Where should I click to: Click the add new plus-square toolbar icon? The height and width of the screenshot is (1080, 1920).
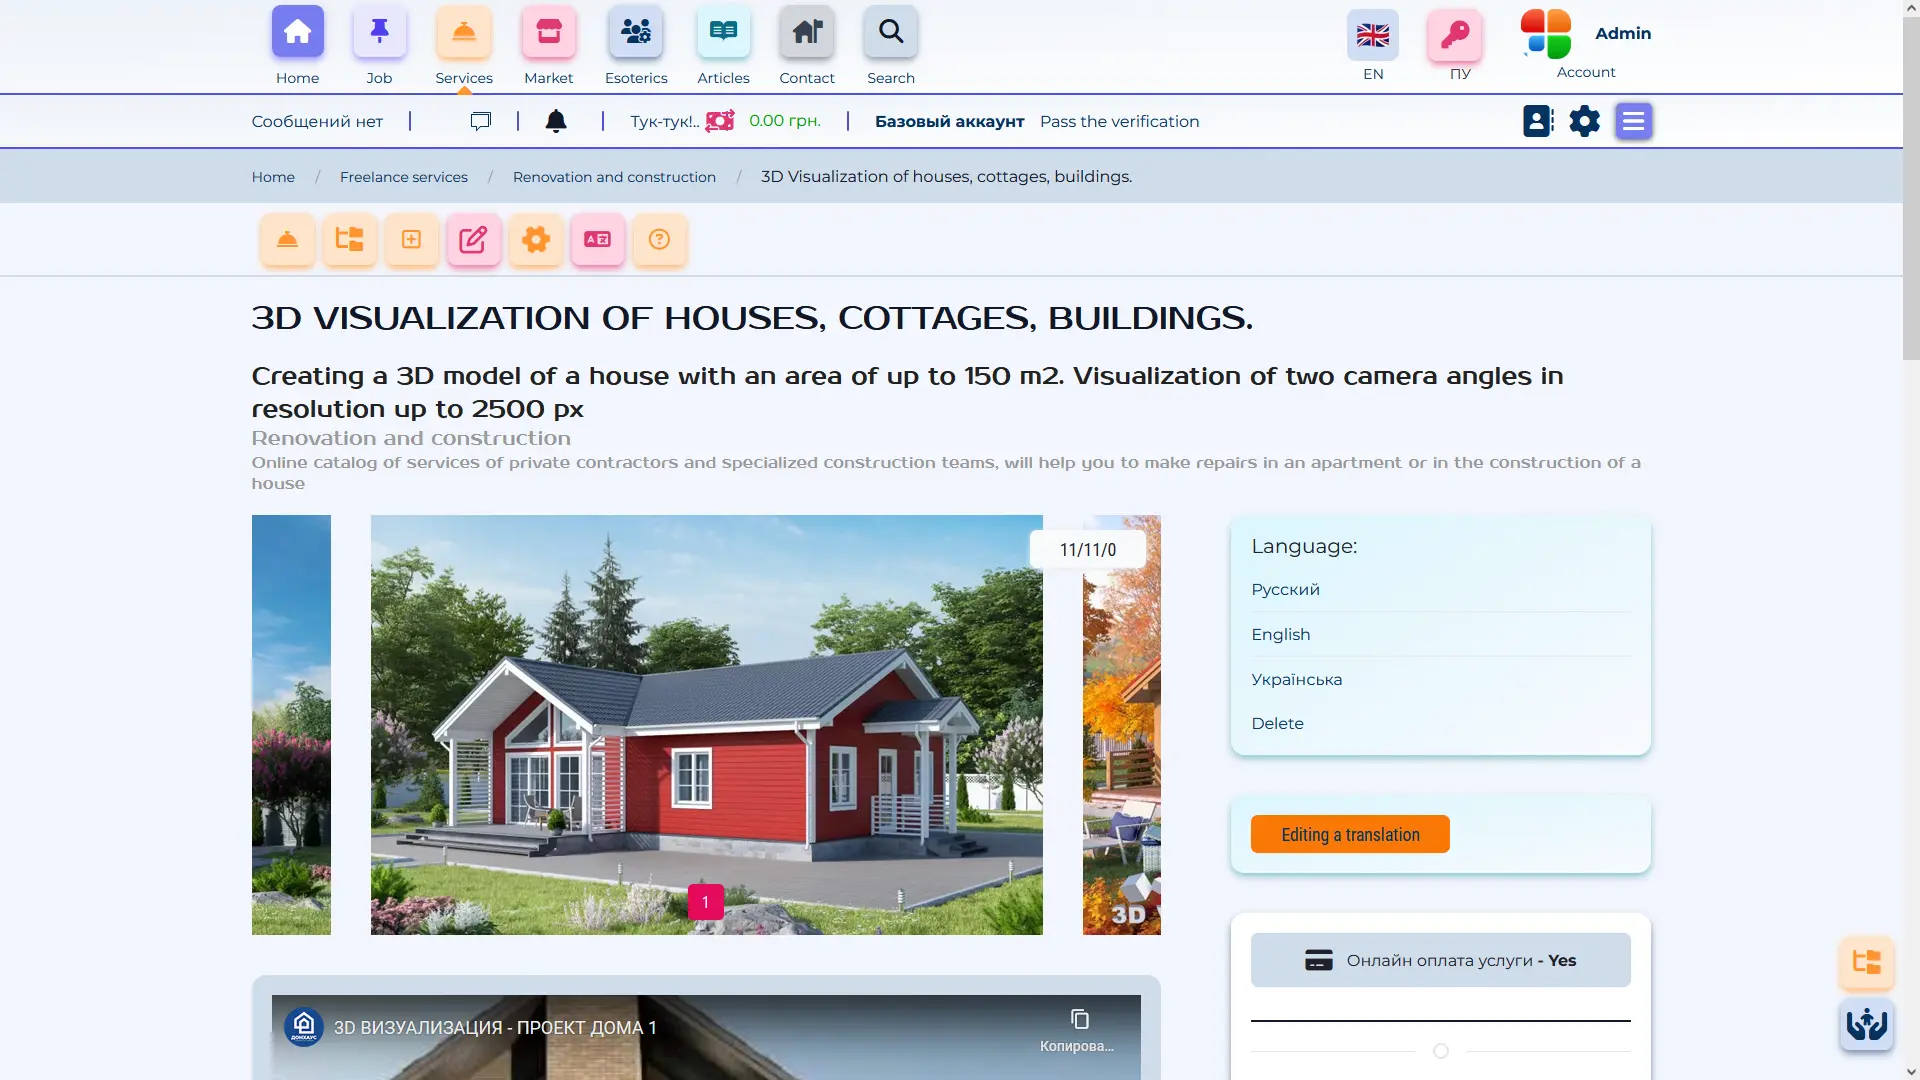pos(412,240)
